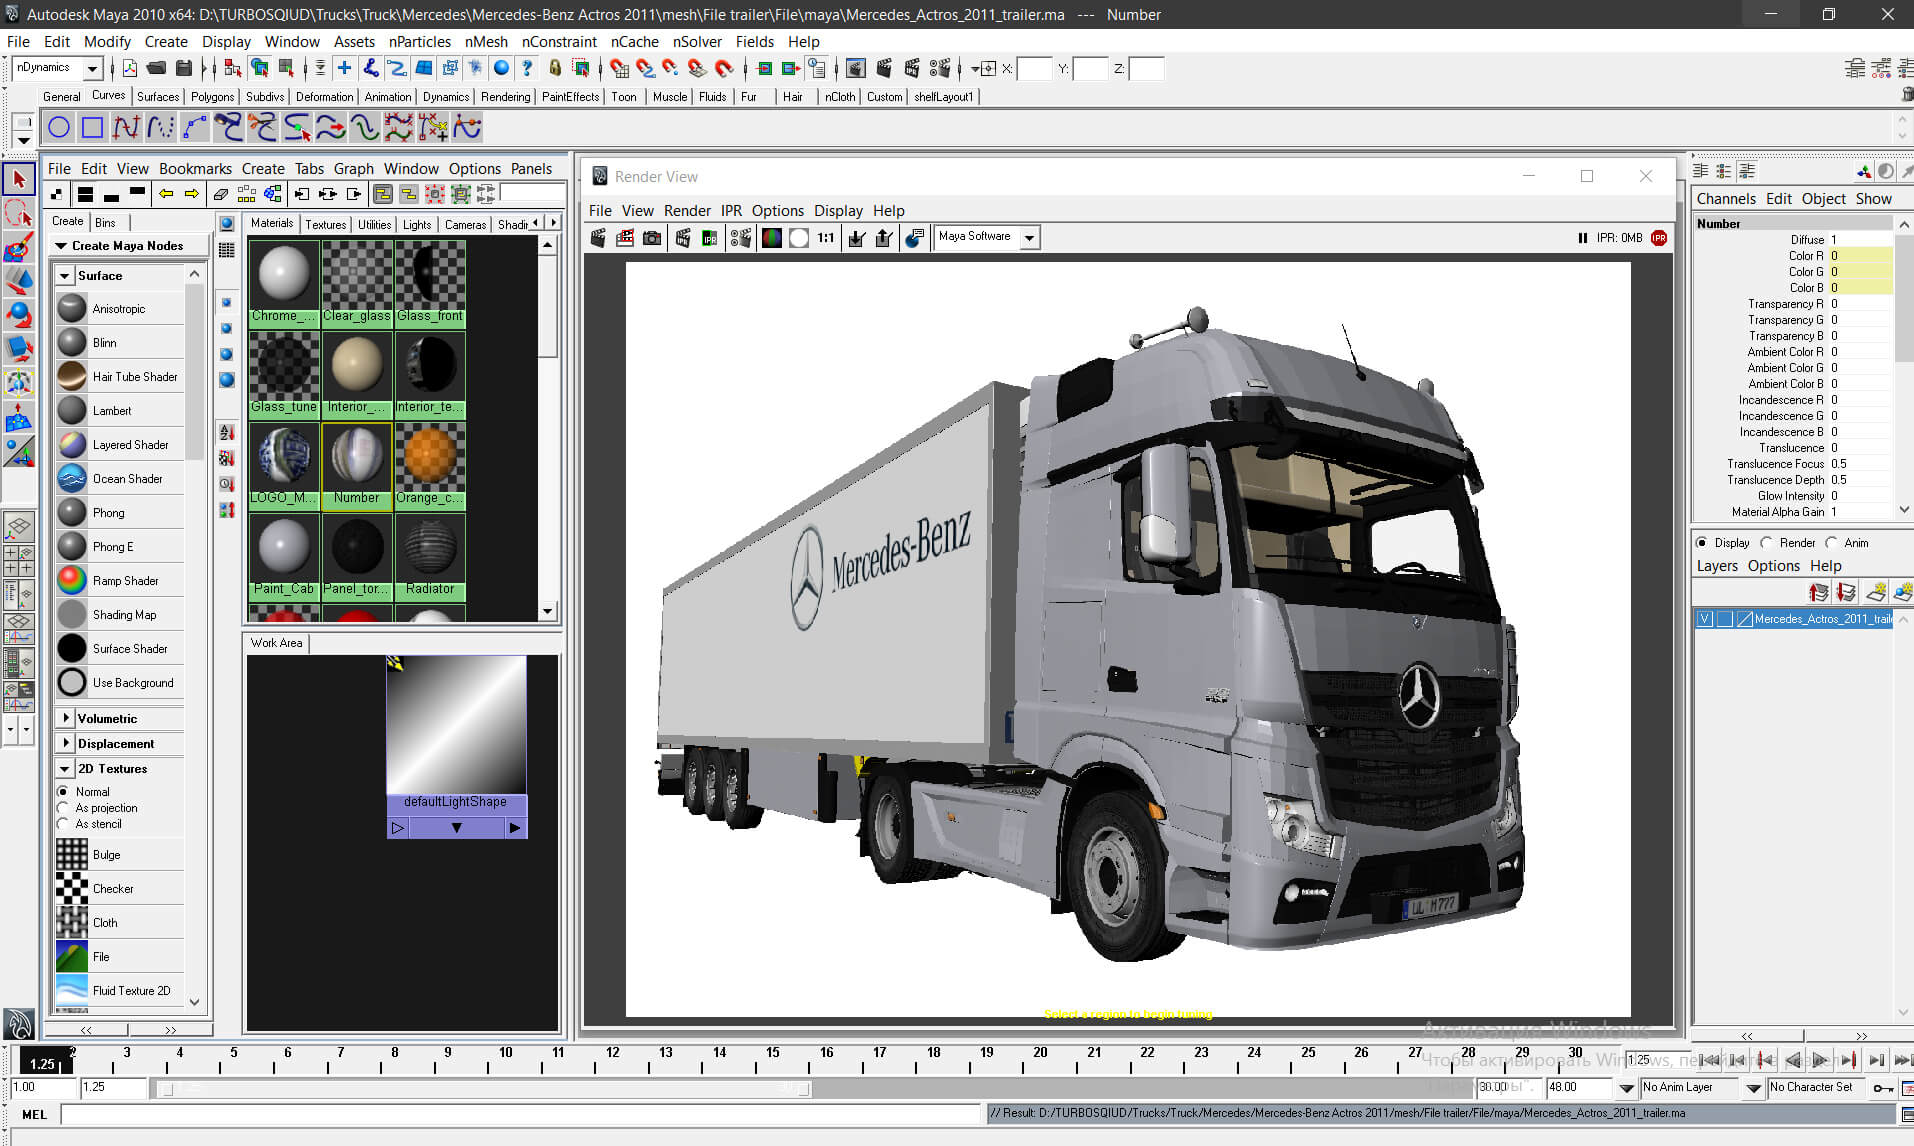Click the Ocean Shader node icon

point(72,478)
